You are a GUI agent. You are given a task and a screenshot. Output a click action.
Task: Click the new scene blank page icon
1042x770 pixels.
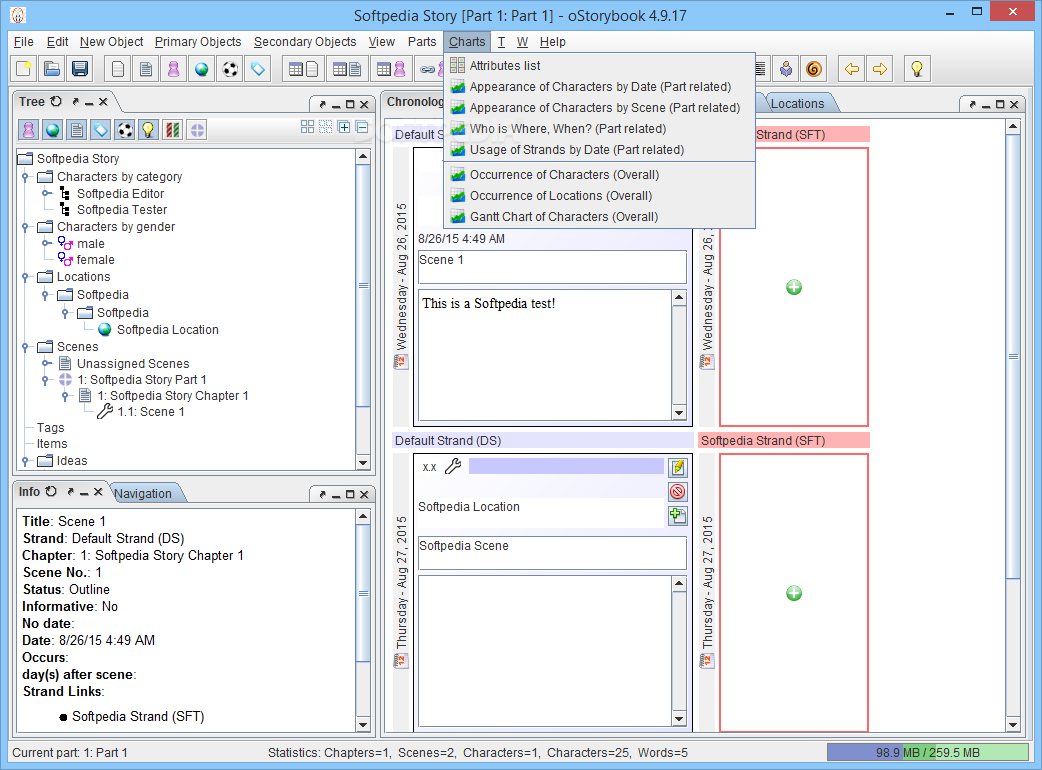coord(118,69)
